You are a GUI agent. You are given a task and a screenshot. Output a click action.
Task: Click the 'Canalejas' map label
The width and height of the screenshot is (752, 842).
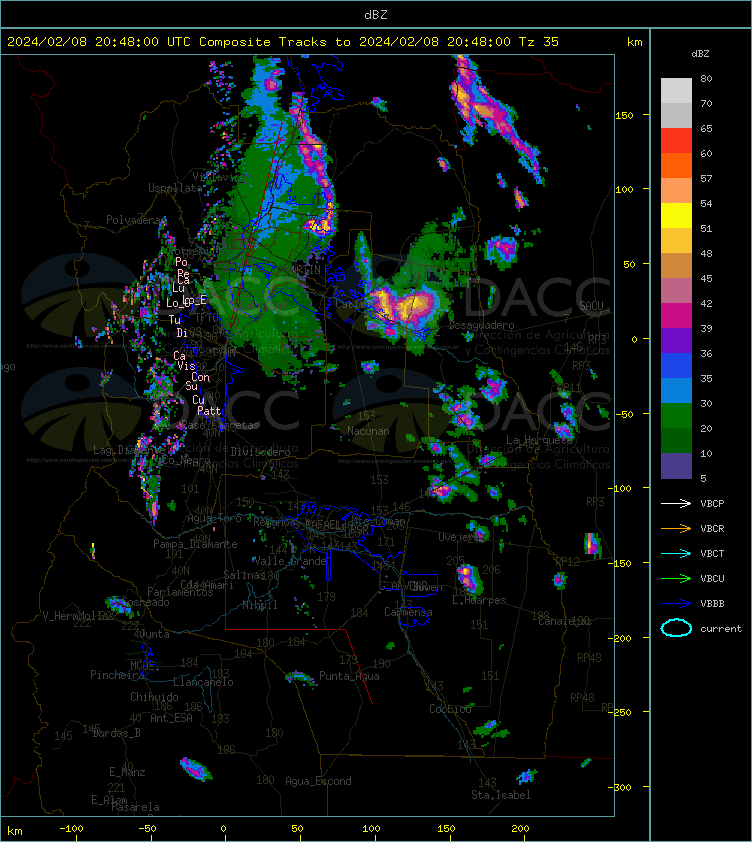565,621
